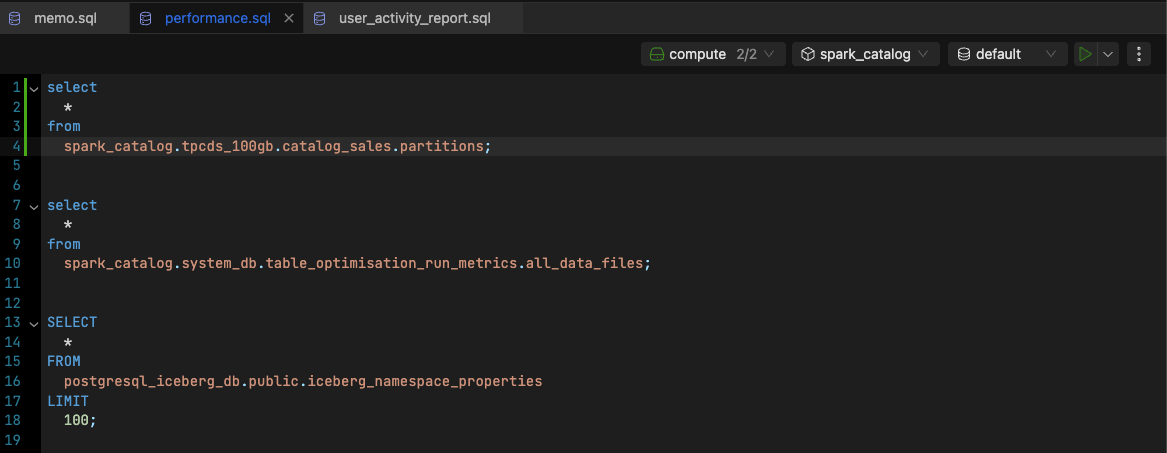Click the value 100; on line 18
Image resolution: width=1167 pixels, height=453 pixels.
(x=80, y=420)
